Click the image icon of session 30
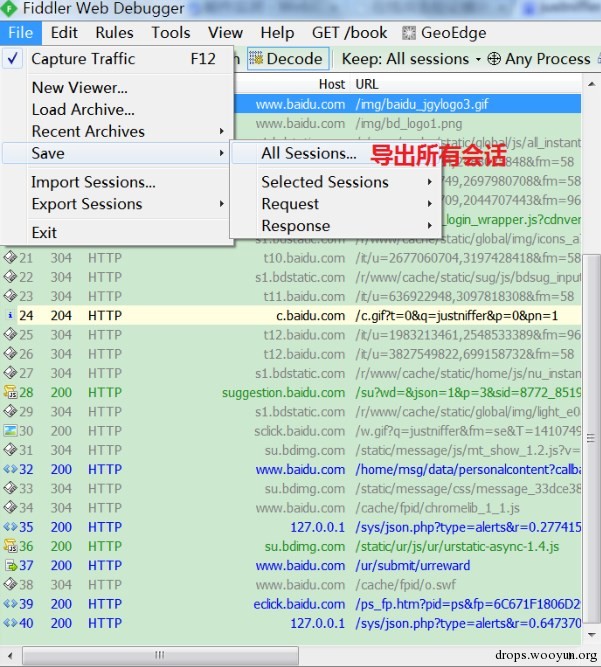601x667 pixels. tap(10, 430)
